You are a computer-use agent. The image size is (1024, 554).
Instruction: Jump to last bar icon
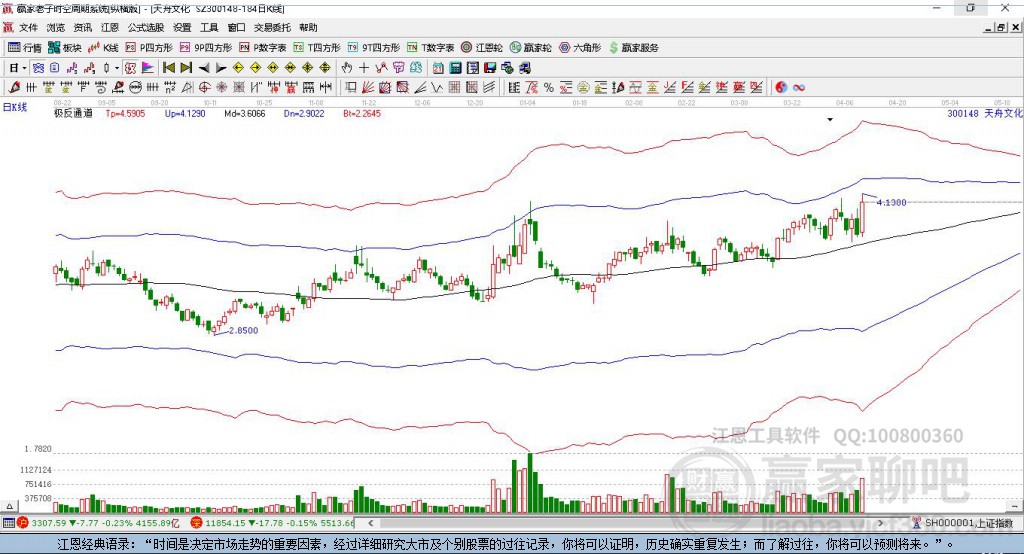[186, 68]
